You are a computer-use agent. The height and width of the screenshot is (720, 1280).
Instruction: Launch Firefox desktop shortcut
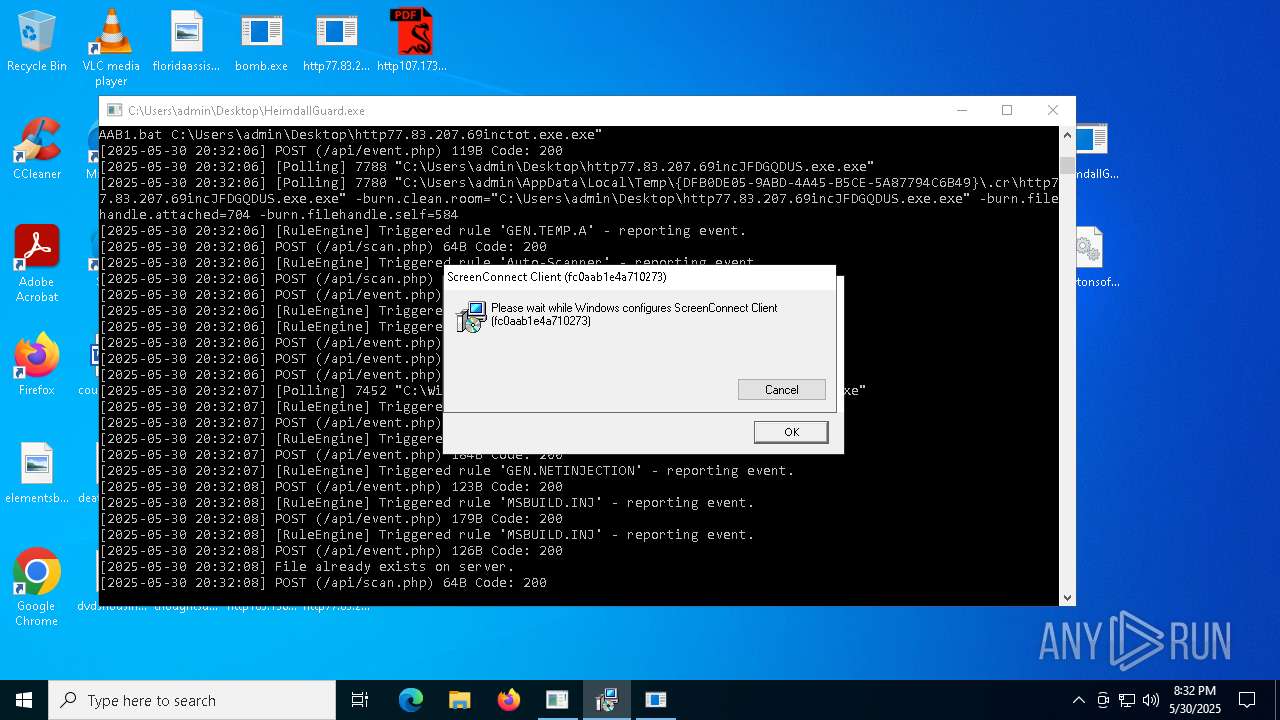(x=37, y=364)
